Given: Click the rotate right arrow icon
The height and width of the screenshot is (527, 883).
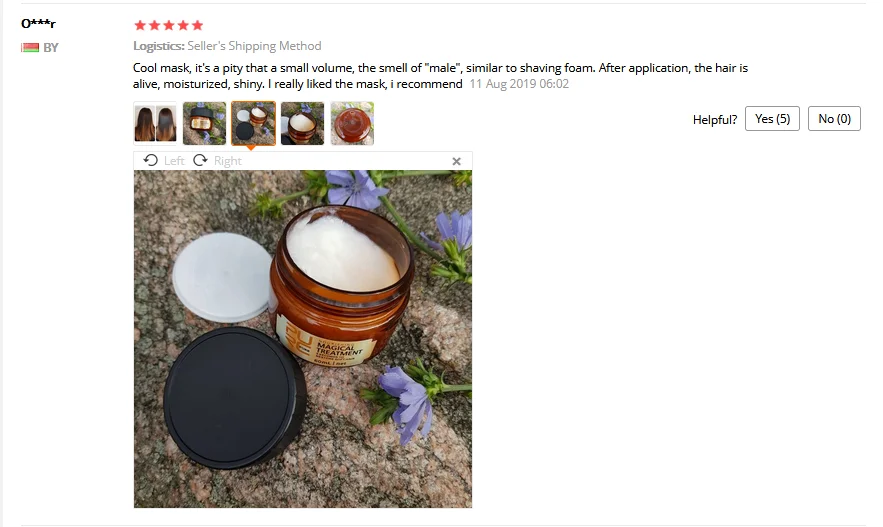Looking at the screenshot, I should tap(200, 160).
